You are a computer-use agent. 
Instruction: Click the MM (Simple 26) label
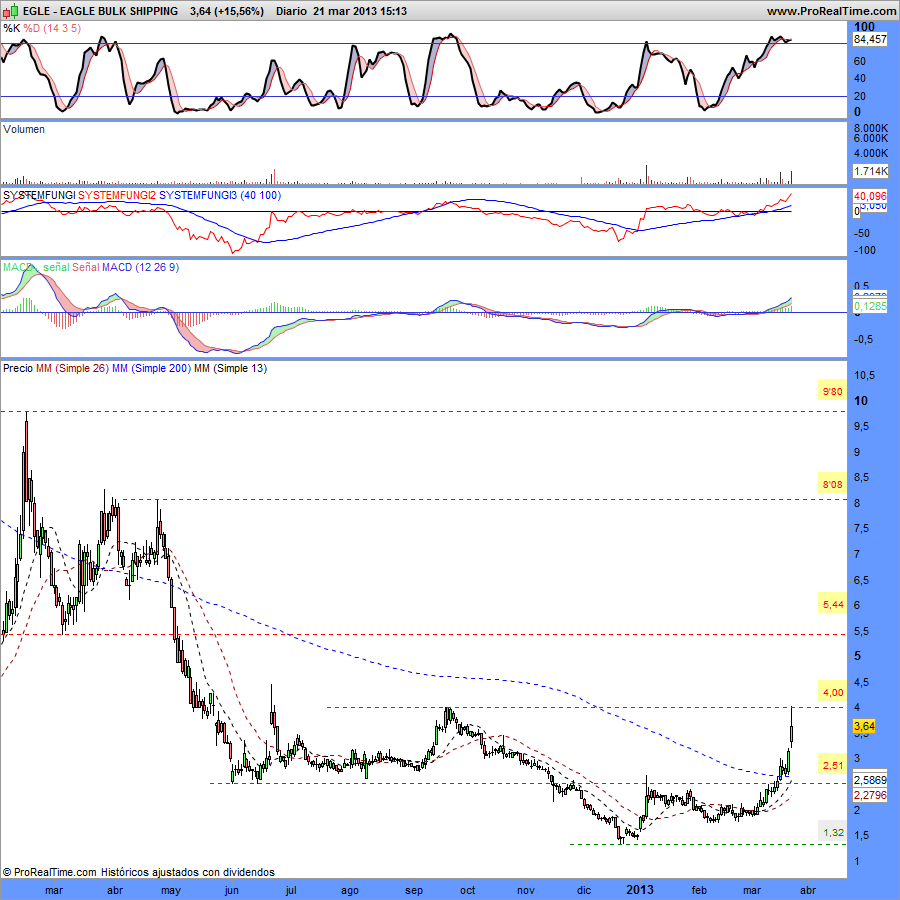pos(72,368)
